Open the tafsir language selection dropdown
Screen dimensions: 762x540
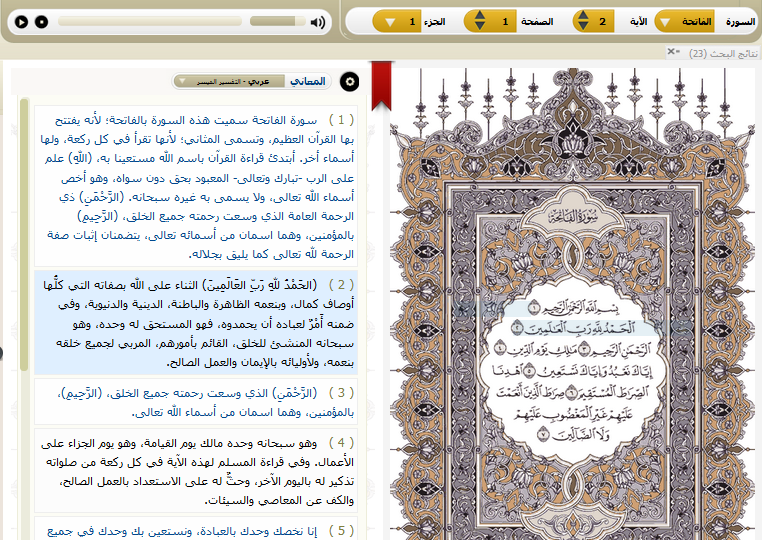[228, 81]
